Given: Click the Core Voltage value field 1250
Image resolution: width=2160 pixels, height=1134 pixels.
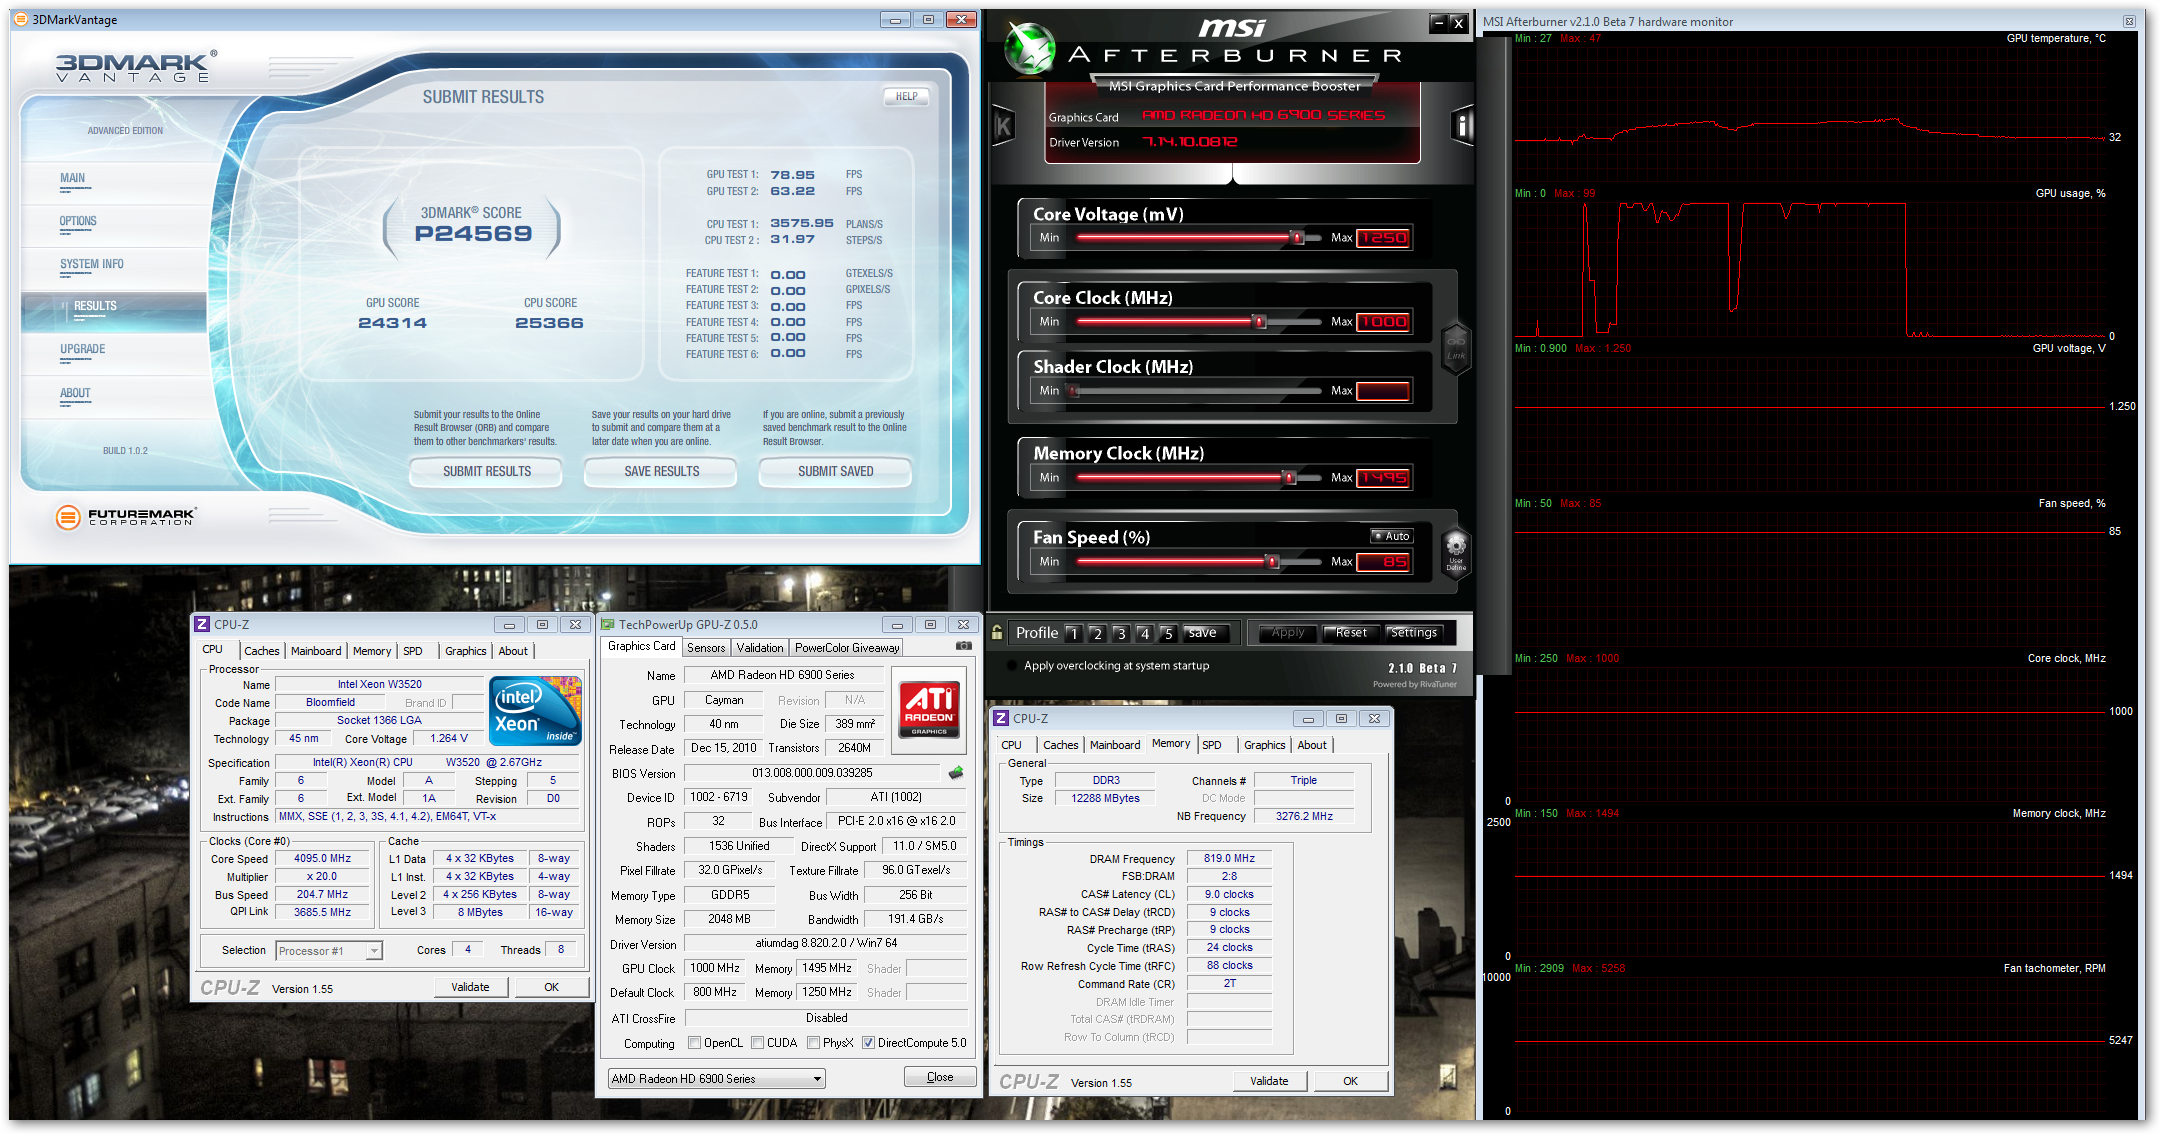Looking at the screenshot, I should coord(1383,238).
